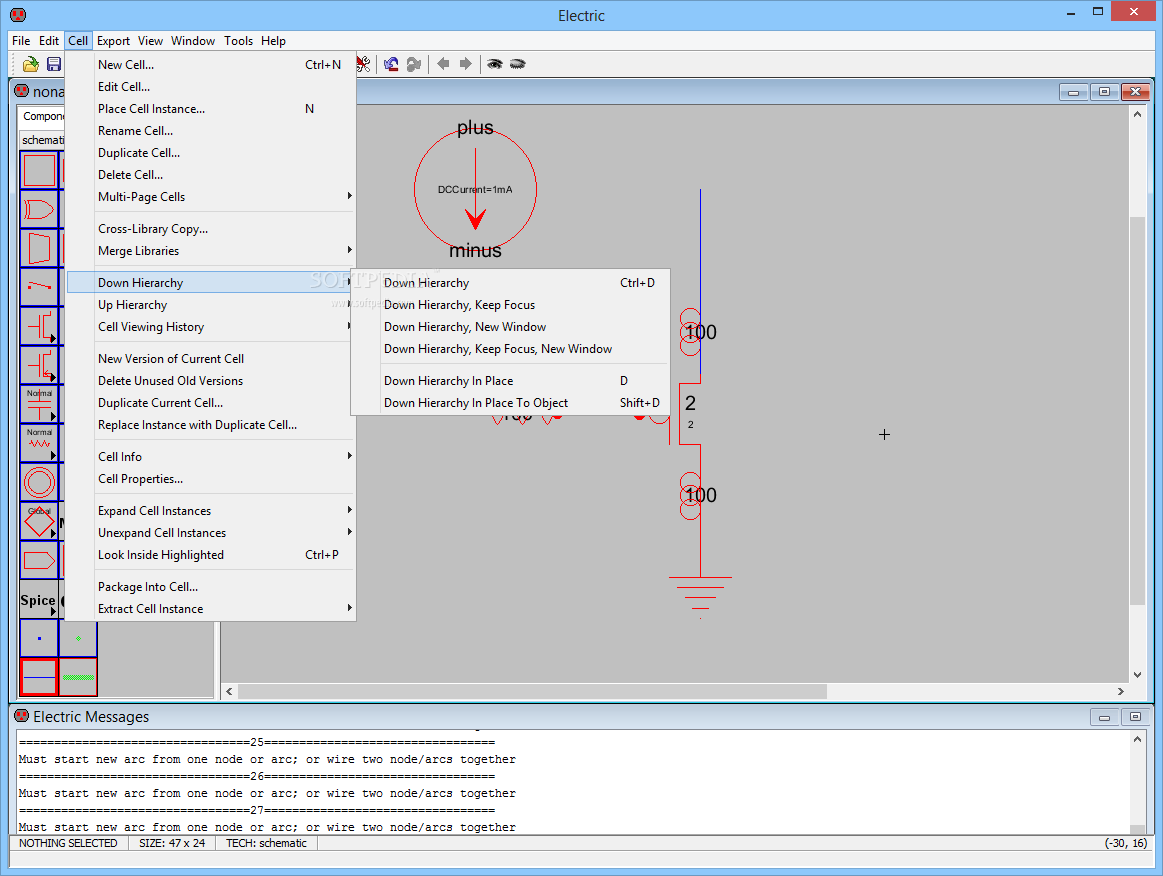Select the off-page arrow shape component
This screenshot has width=1163, height=876.
point(39,560)
